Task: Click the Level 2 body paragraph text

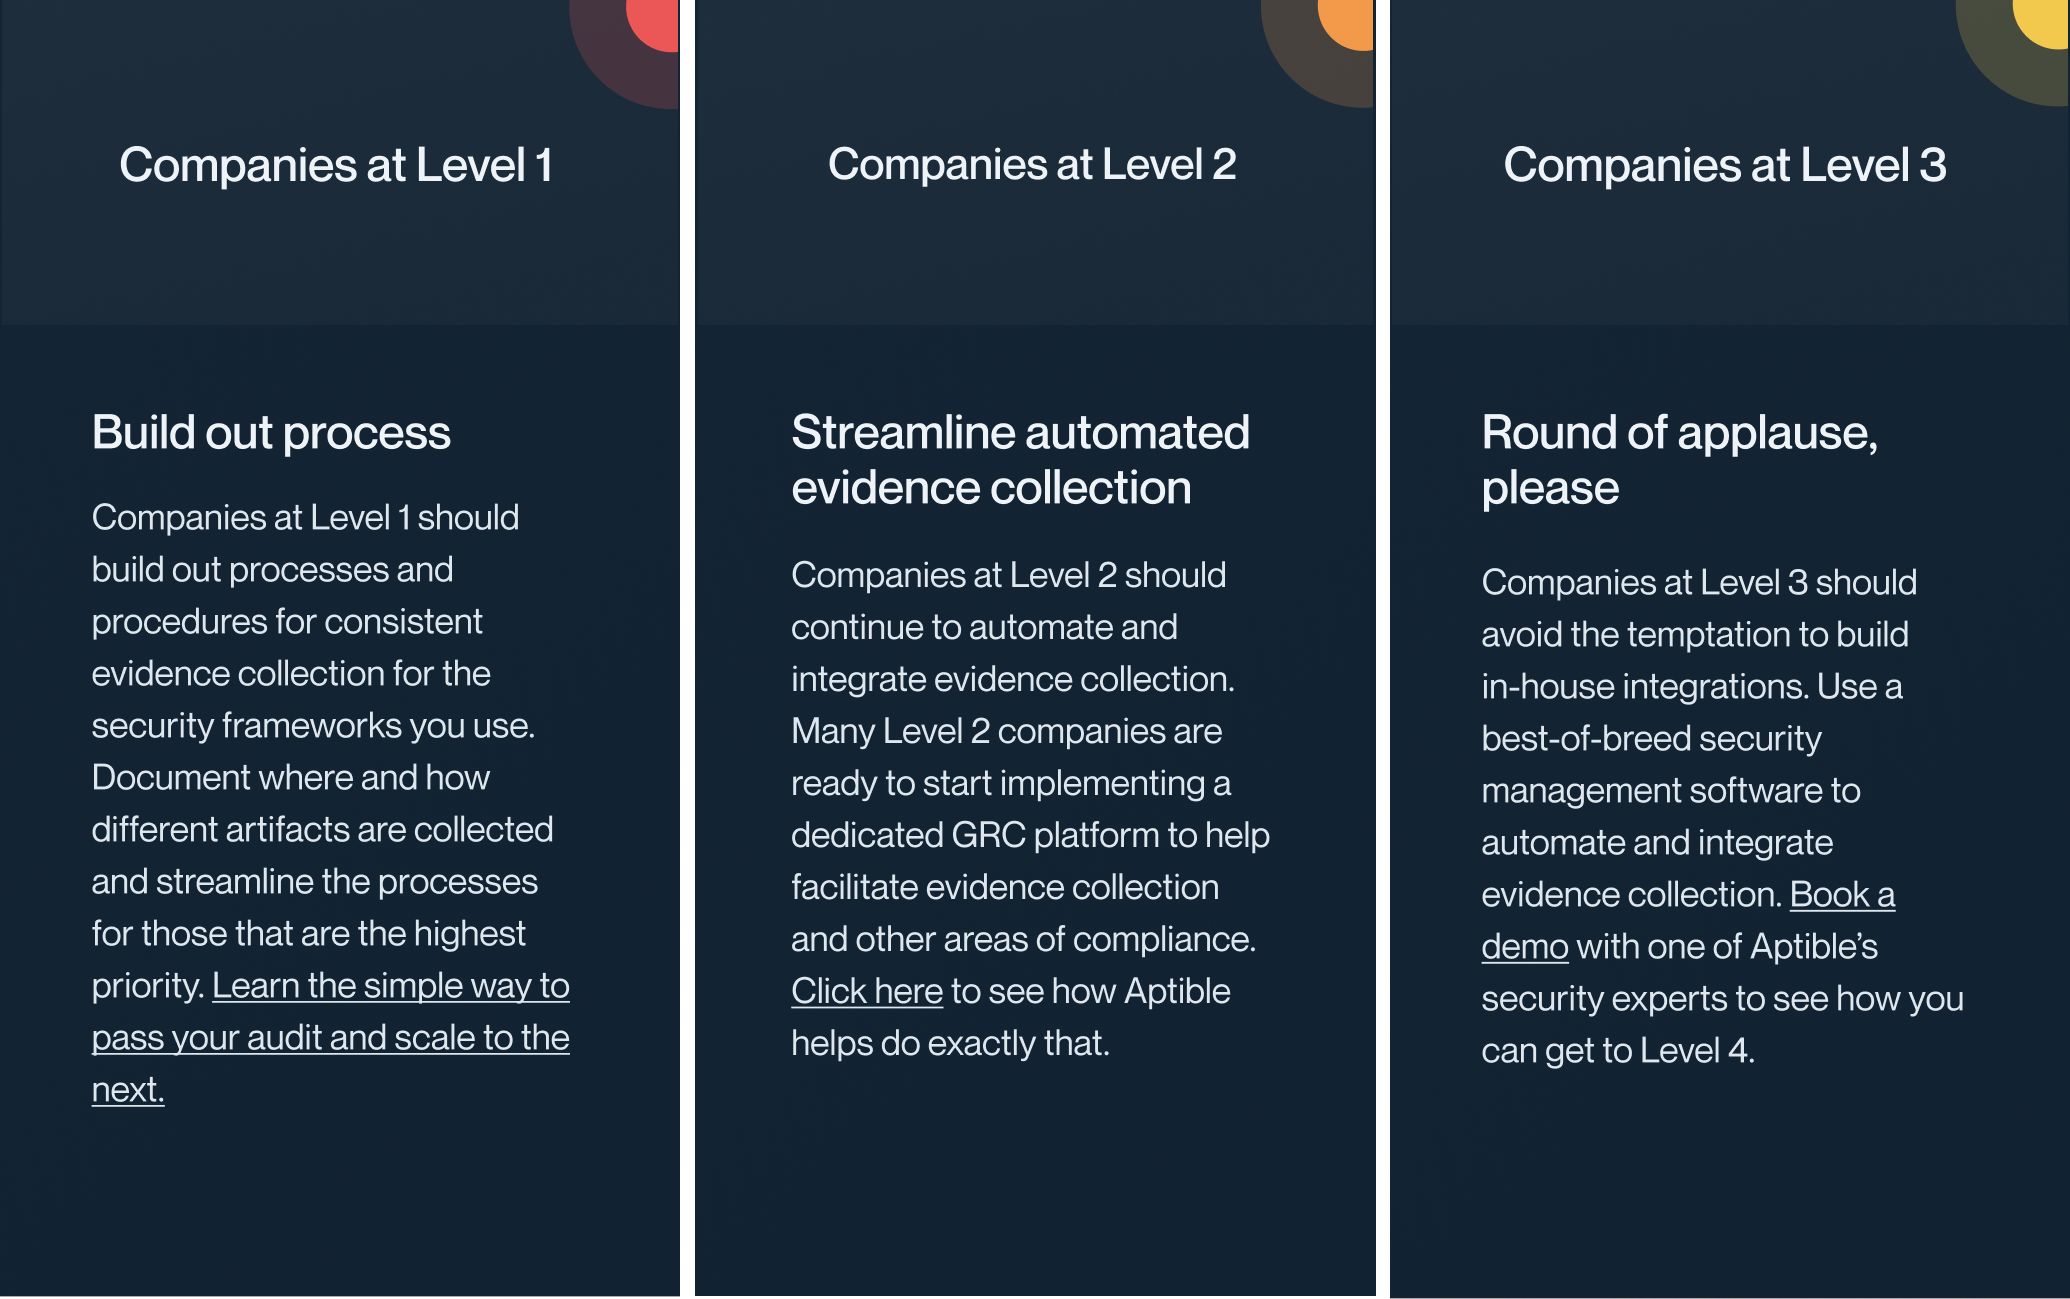Action: point(1030,809)
